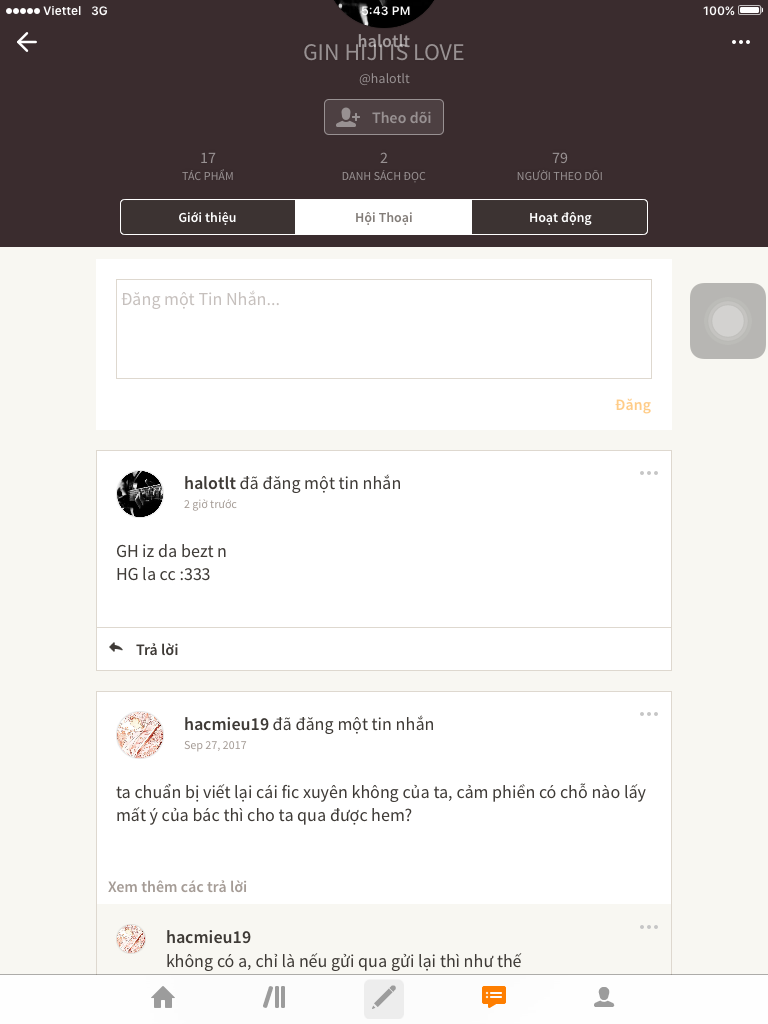
Task: Click the reply arrow icon under halotlt post
Action: pos(116,648)
